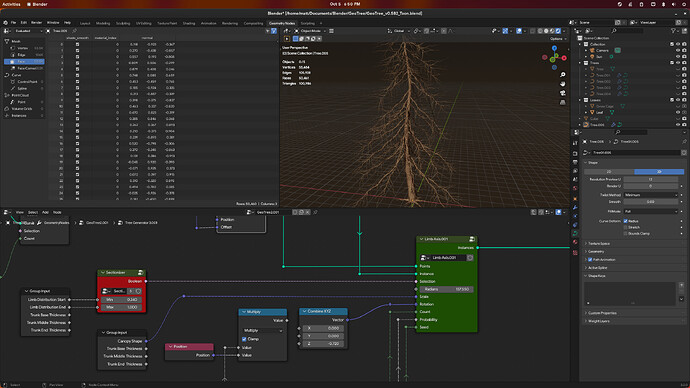Switch to the Layout workspace tab

pyautogui.click(x=85, y=23)
